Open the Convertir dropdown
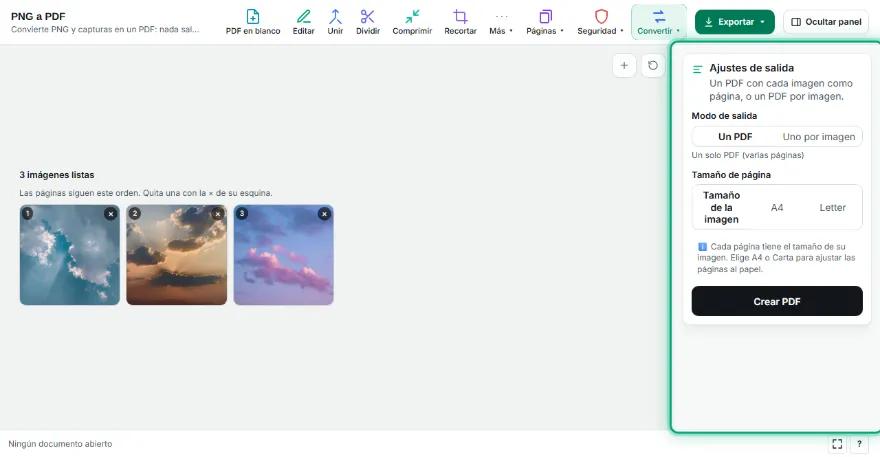 (x=658, y=22)
